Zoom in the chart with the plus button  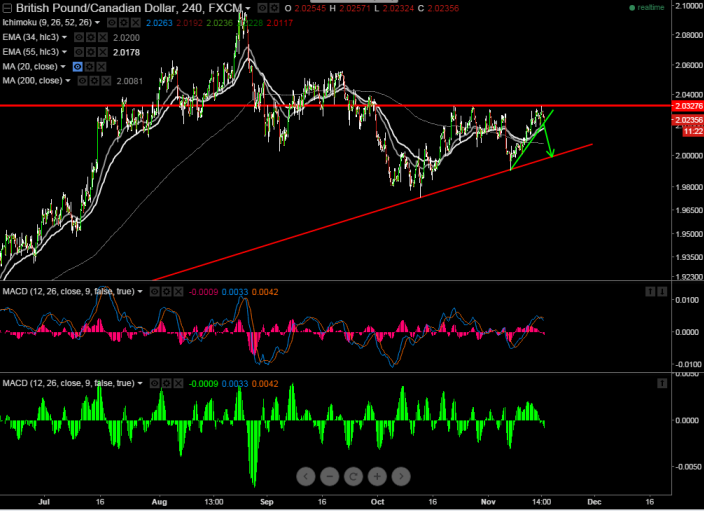coord(378,476)
